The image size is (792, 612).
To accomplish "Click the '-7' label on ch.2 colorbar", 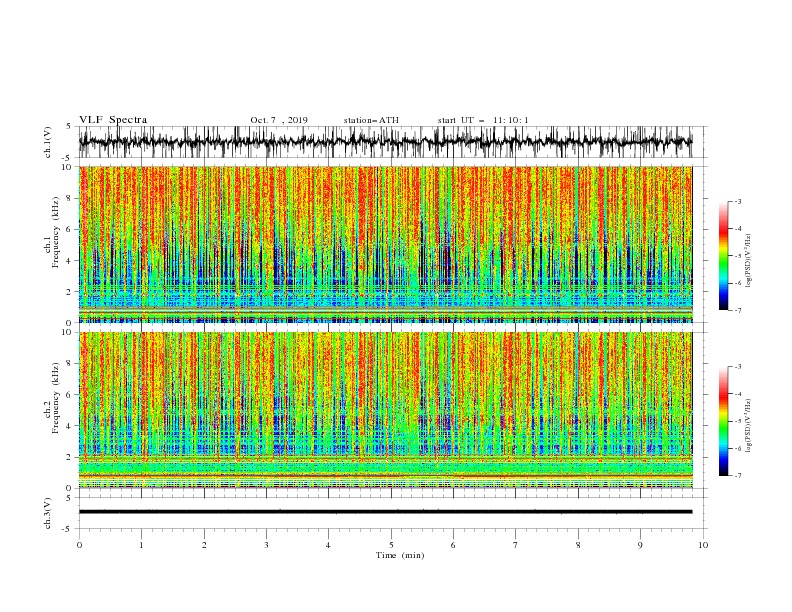I will tap(738, 476).
